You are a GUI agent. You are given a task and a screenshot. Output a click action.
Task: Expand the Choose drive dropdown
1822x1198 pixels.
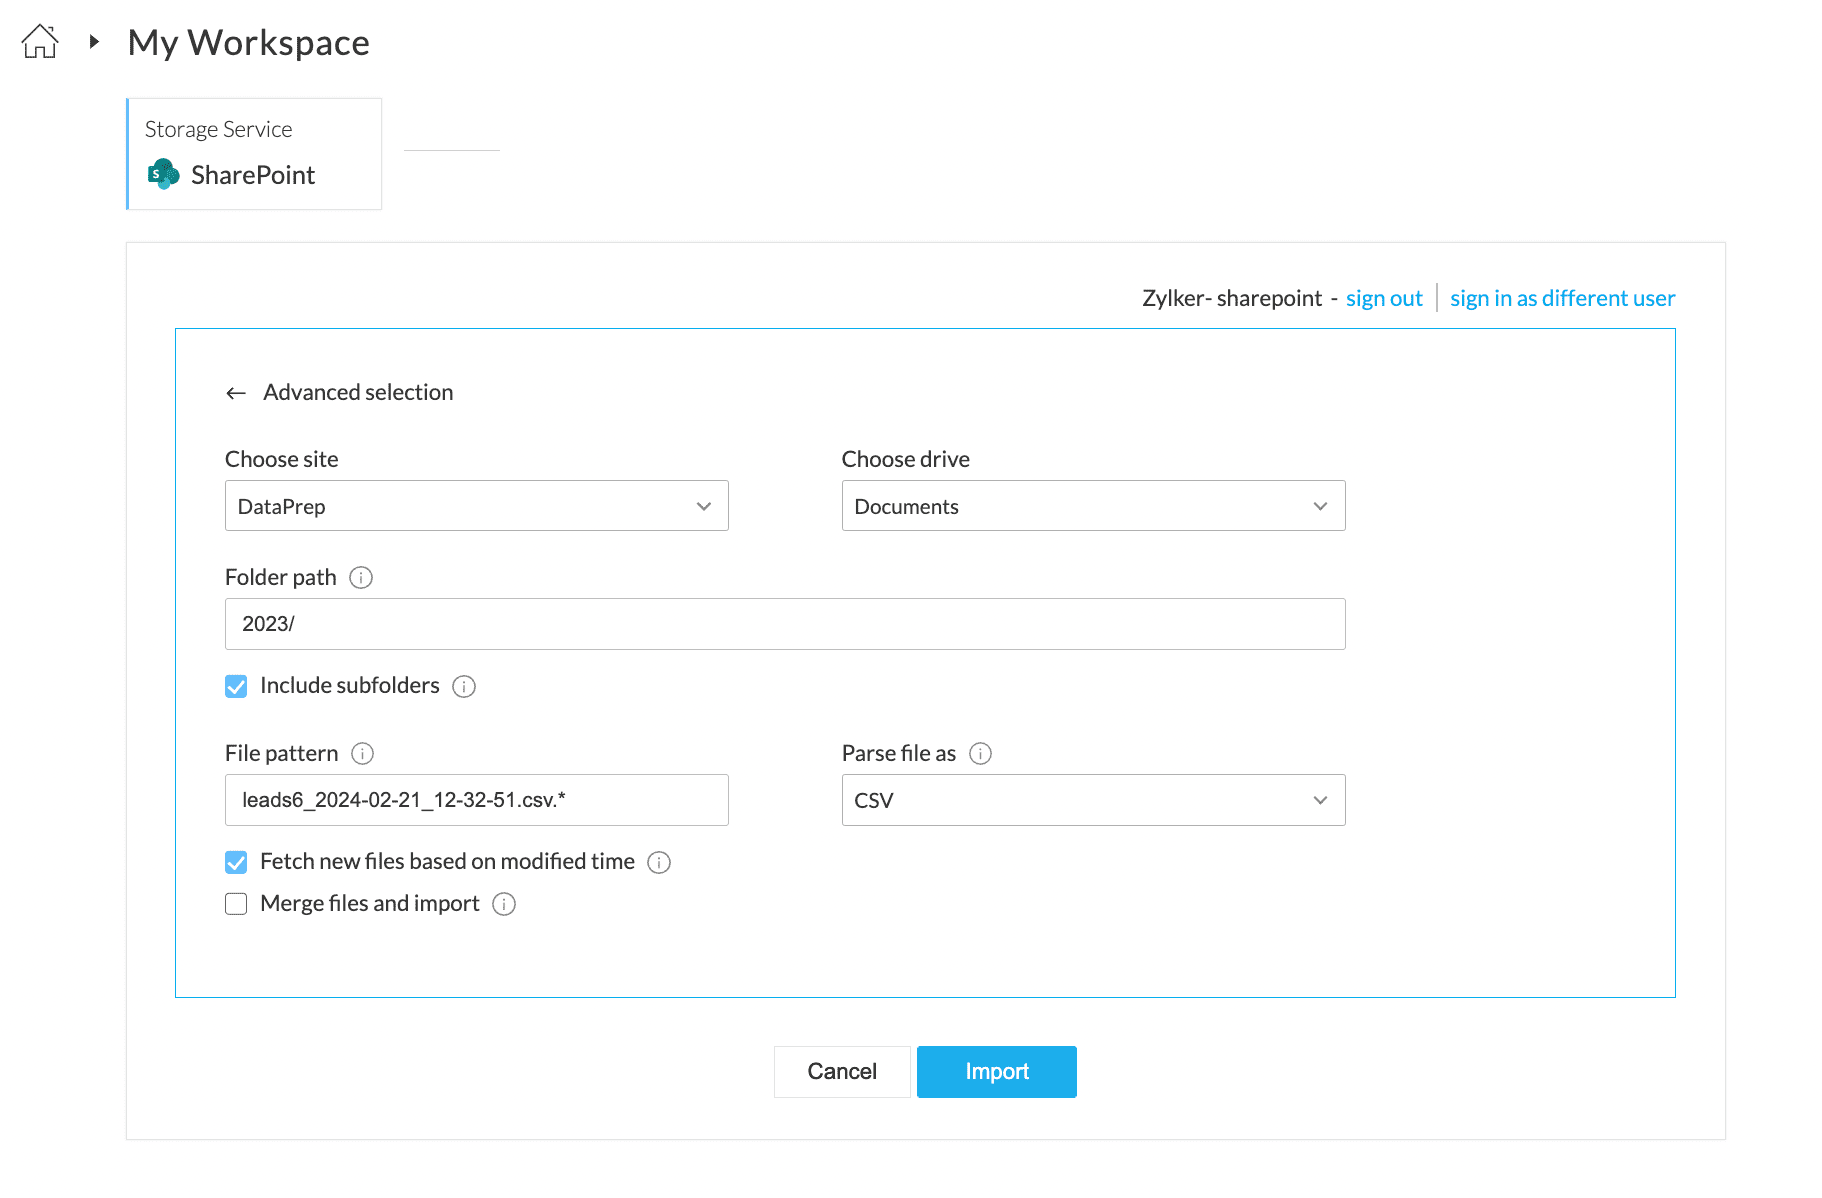point(1093,506)
